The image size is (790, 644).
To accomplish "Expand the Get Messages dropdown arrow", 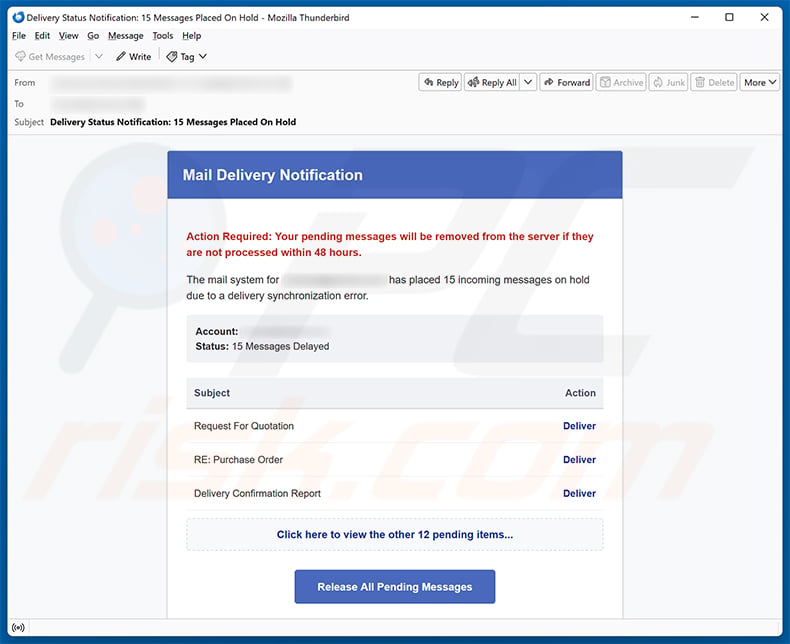I will (x=99, y=56).
